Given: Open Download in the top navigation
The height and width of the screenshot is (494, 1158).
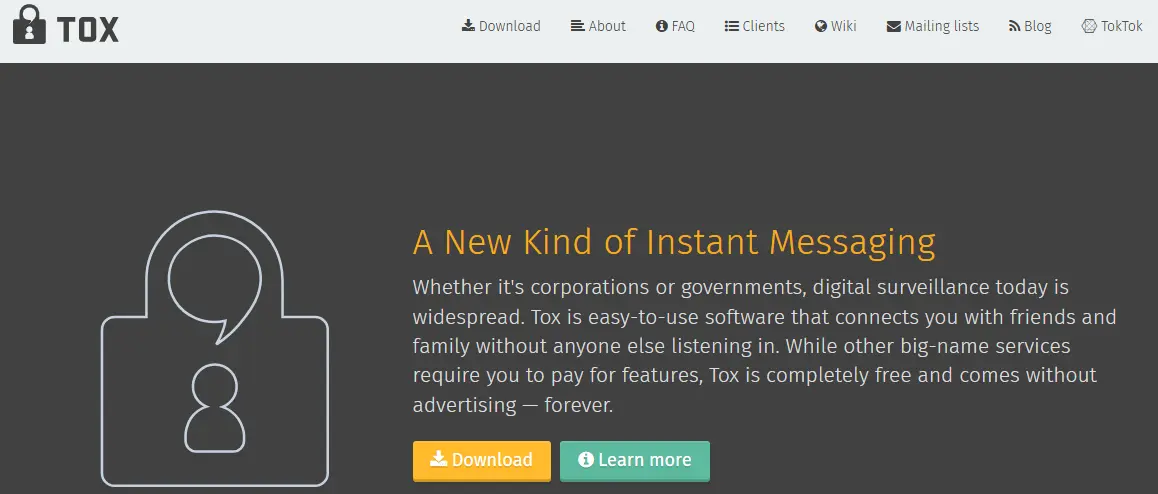Looking at the screenshot, I should pyautogui.click(x=501, y=27).
